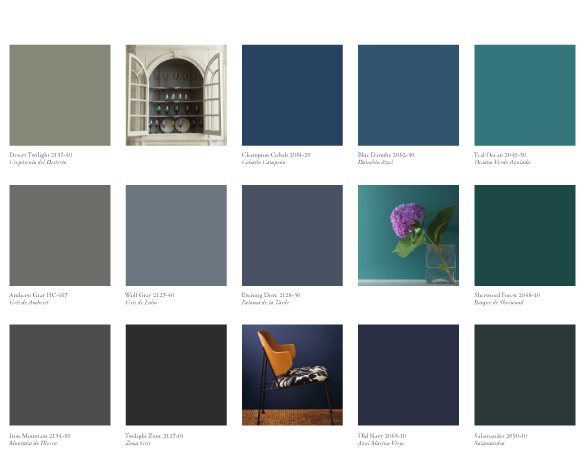Click the "Zona Gris" italic caption
The height and width of the screenshot is (456, 585).
coord(138,443)
